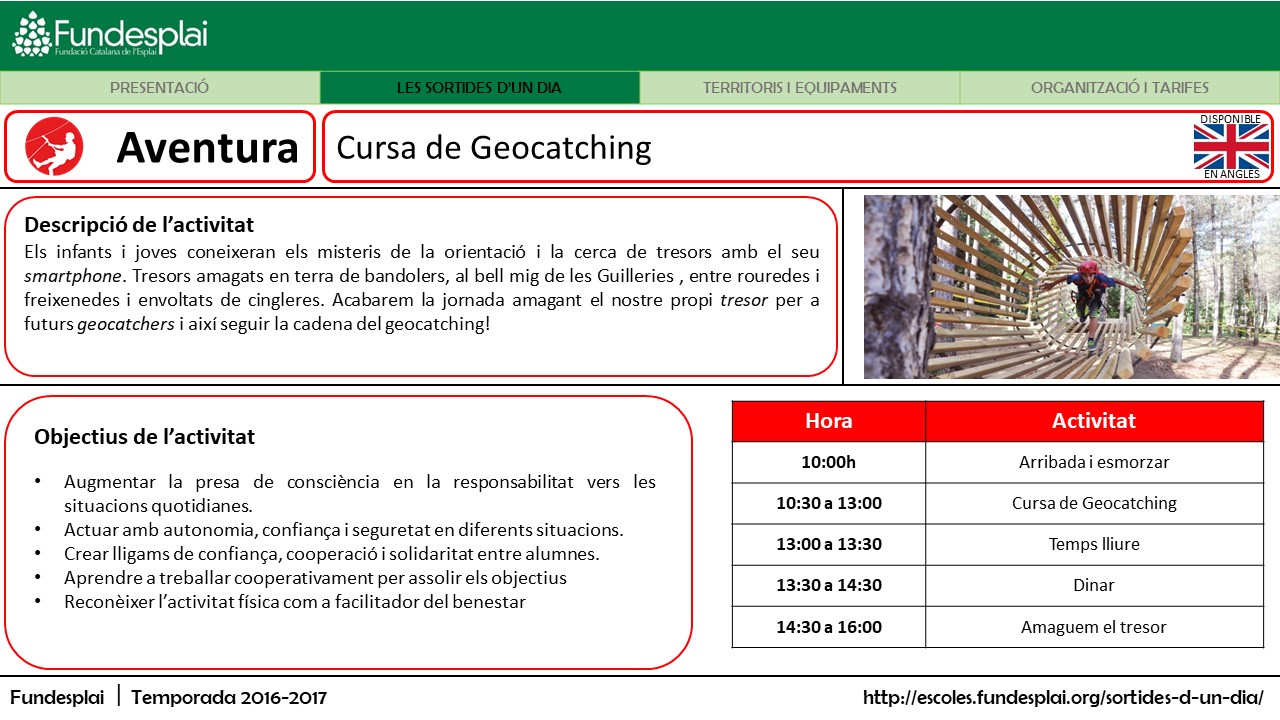Open the Presentació tab

[160, 88]
